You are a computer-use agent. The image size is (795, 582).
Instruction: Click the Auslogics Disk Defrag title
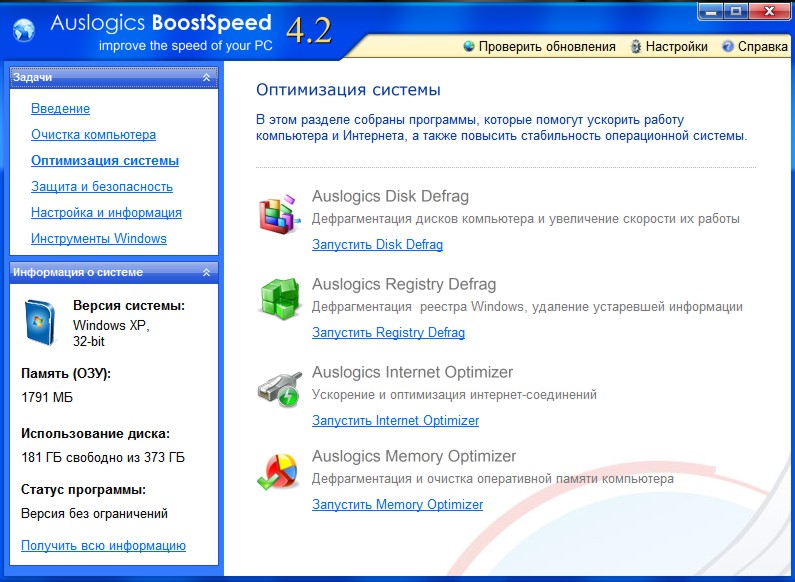tap(390, 196)
